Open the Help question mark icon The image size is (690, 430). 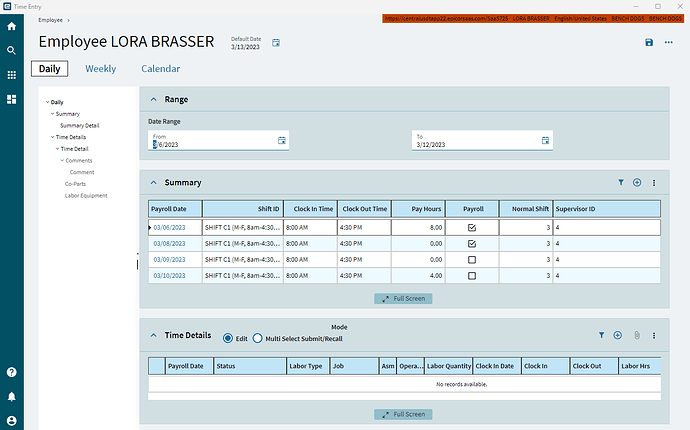11,372
